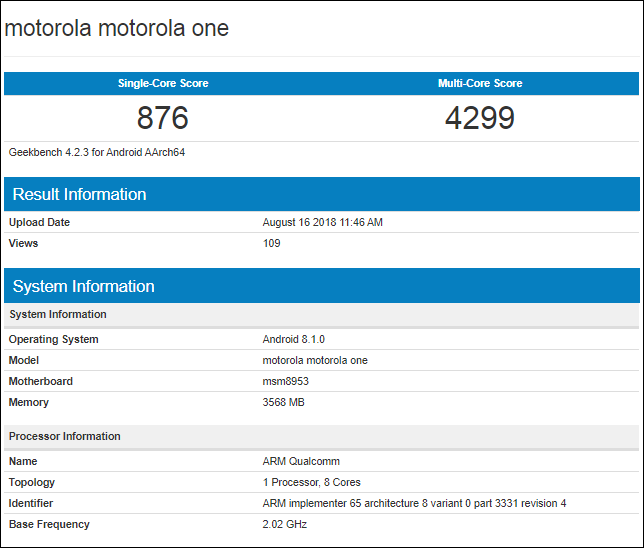
Task: Click the Model value in the table
Action: pyautogui.click(x=315, y=360)
